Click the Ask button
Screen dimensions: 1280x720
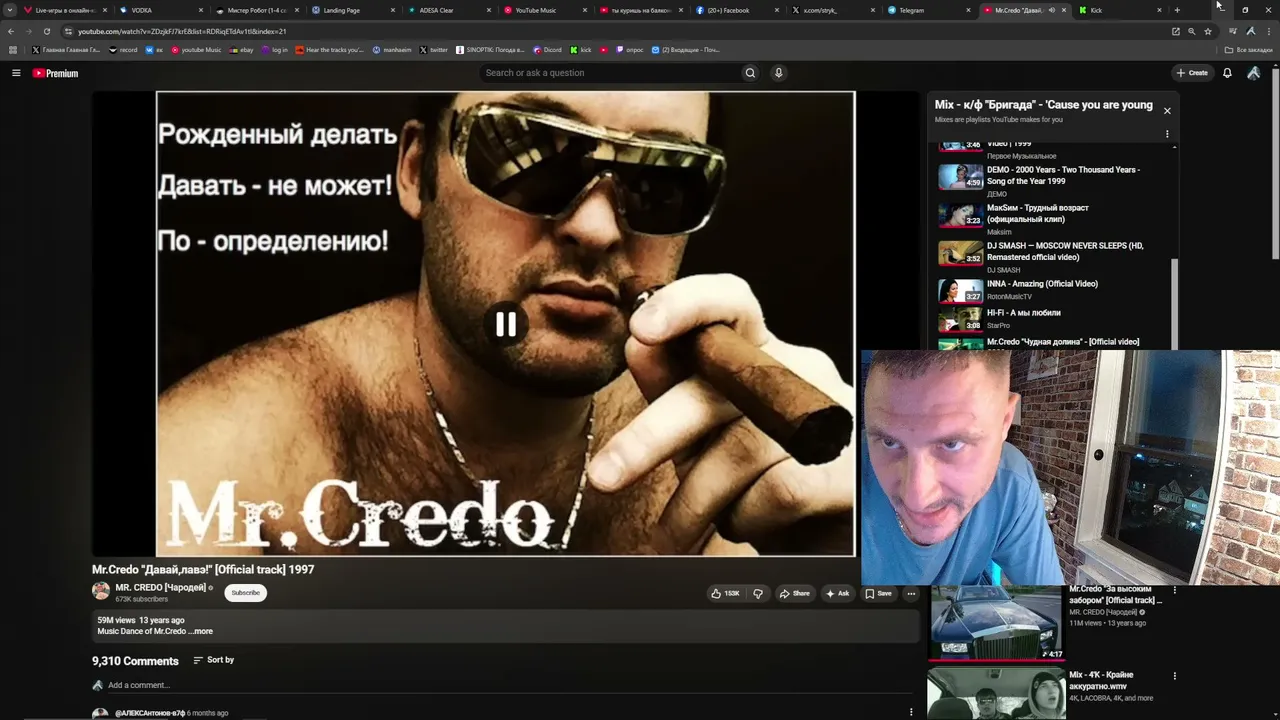click(x=837, y=593)
